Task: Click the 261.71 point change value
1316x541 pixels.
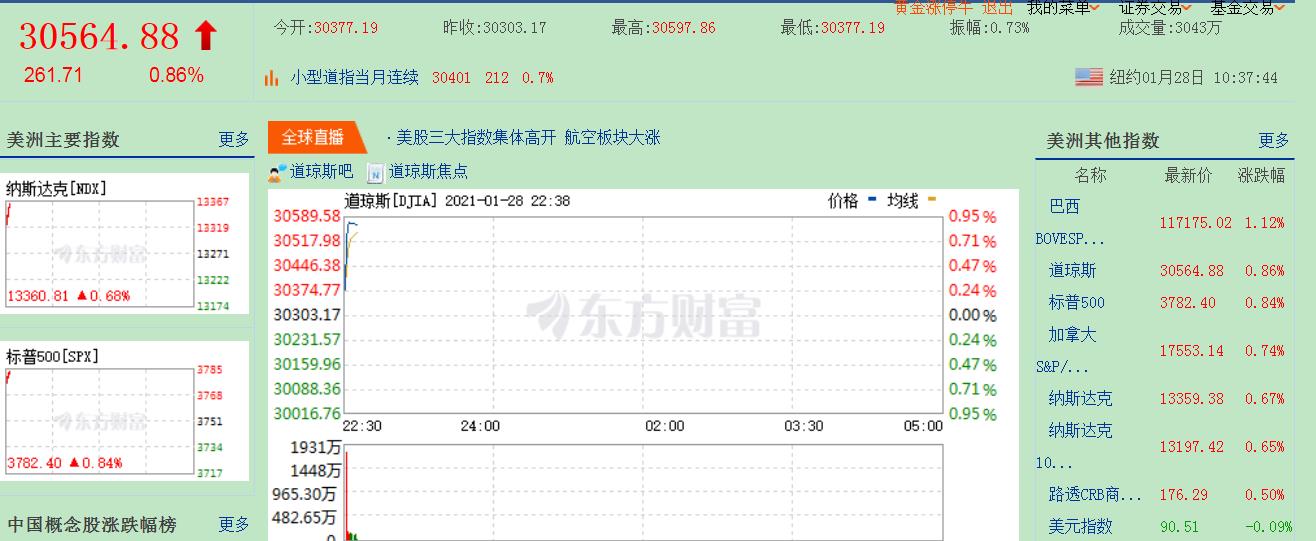Action: [52, 75]
